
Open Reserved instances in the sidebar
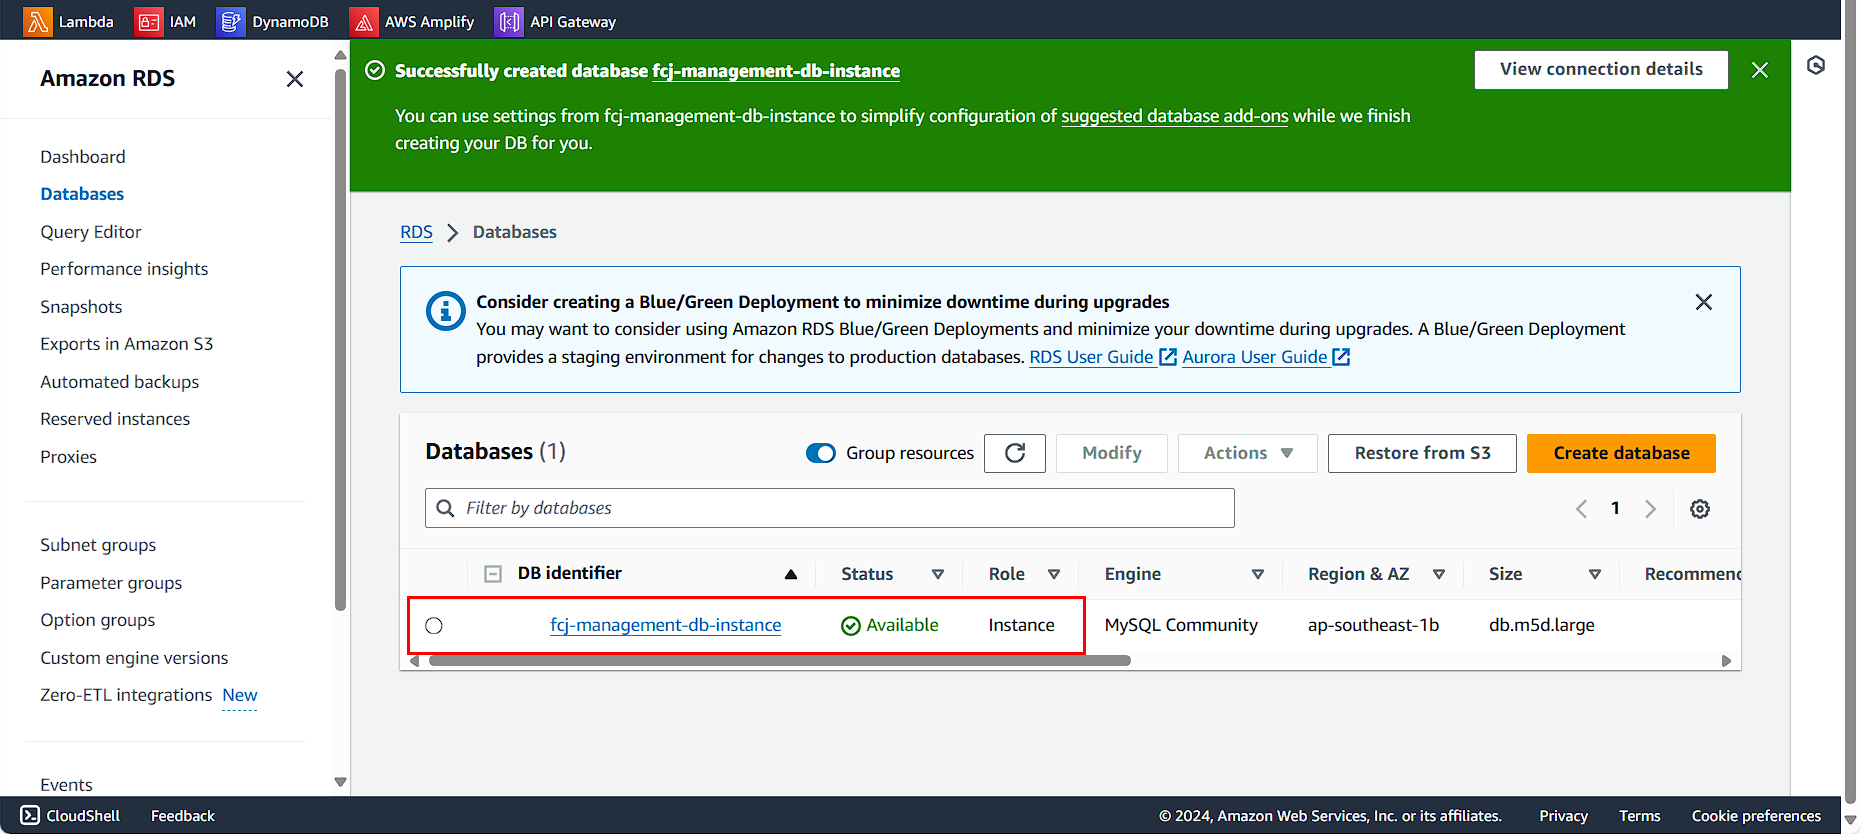pos(115,419)
